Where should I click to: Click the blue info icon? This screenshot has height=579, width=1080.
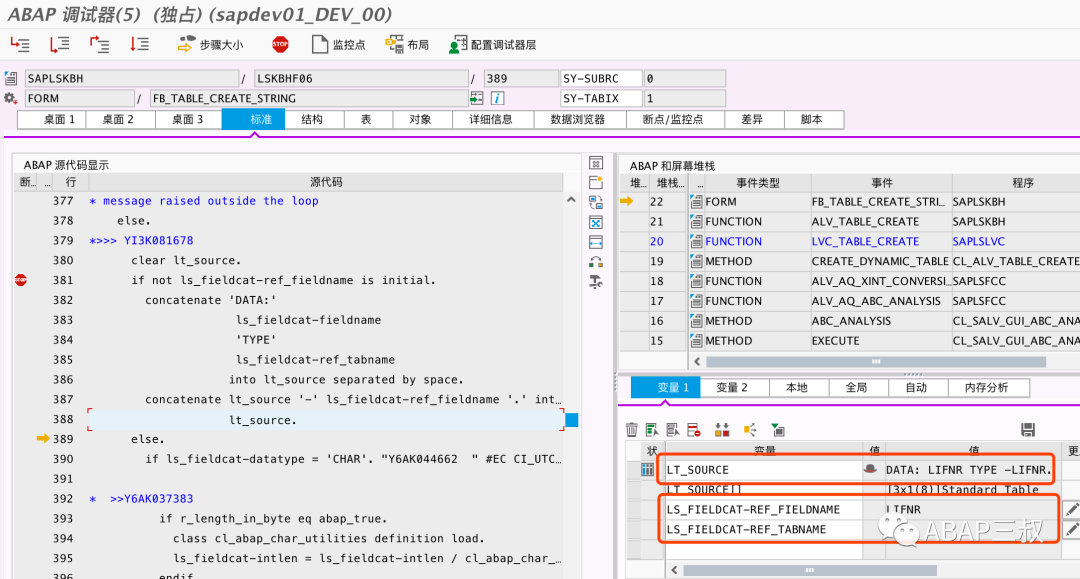[497, 98]
